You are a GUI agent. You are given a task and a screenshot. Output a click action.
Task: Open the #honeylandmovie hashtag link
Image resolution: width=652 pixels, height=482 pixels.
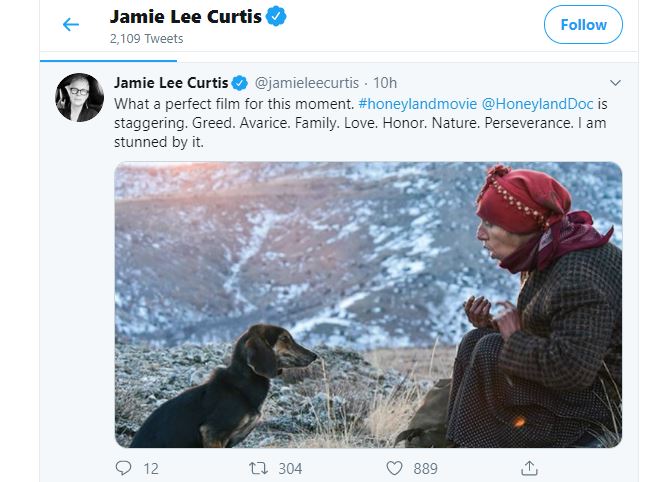[x=406, y=103]
